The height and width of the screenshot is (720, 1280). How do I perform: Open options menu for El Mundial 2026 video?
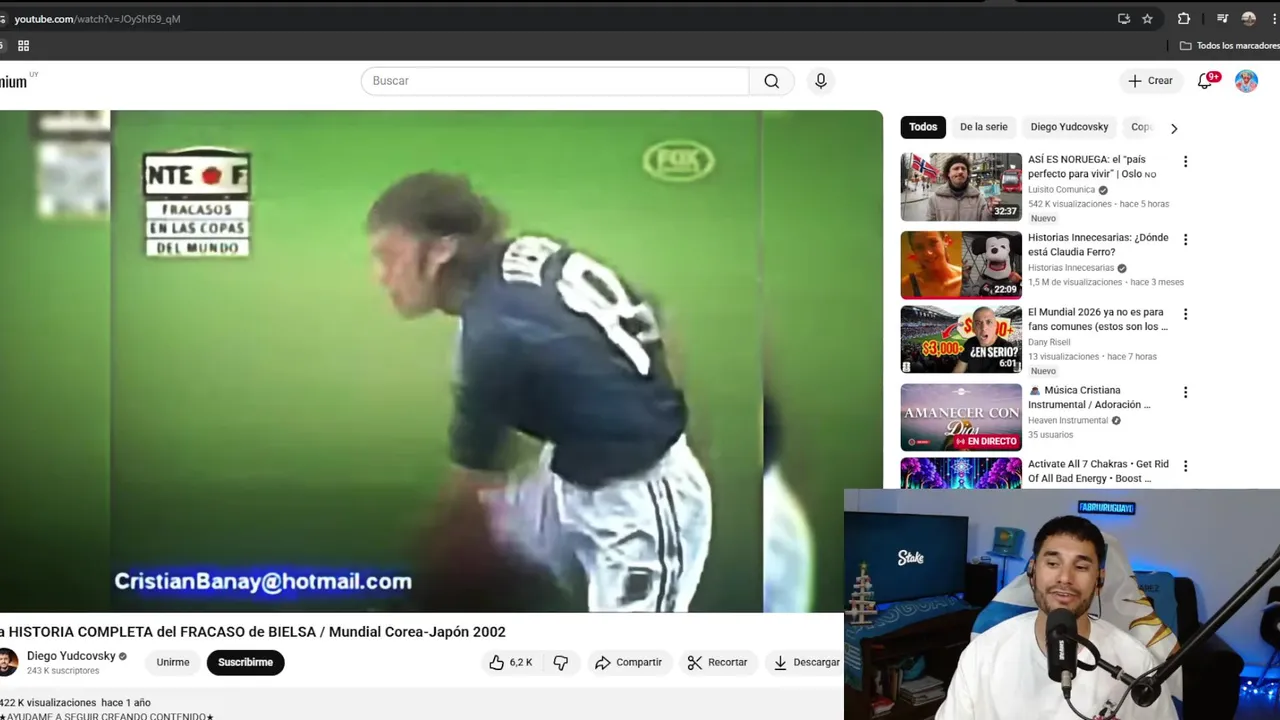[1185, 313]
